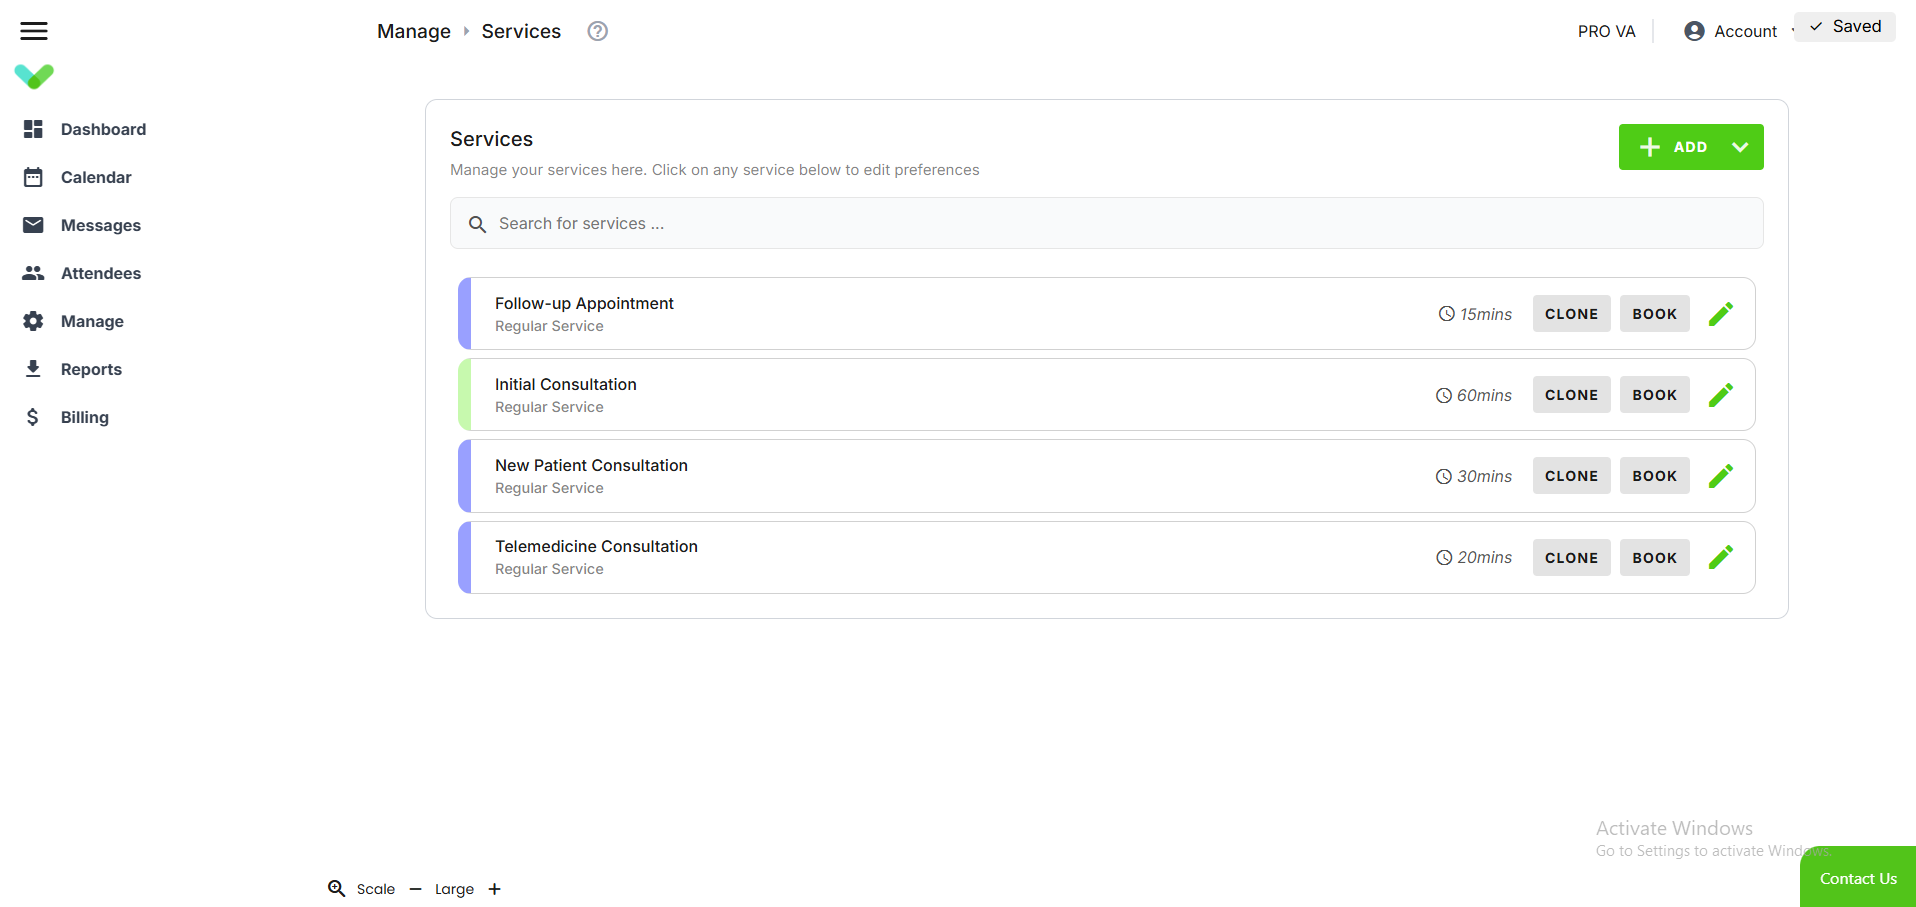Click the Scale zoom magnifier icon
Viewport: 1916px width, 907px height.
click(x=337, y=888)
